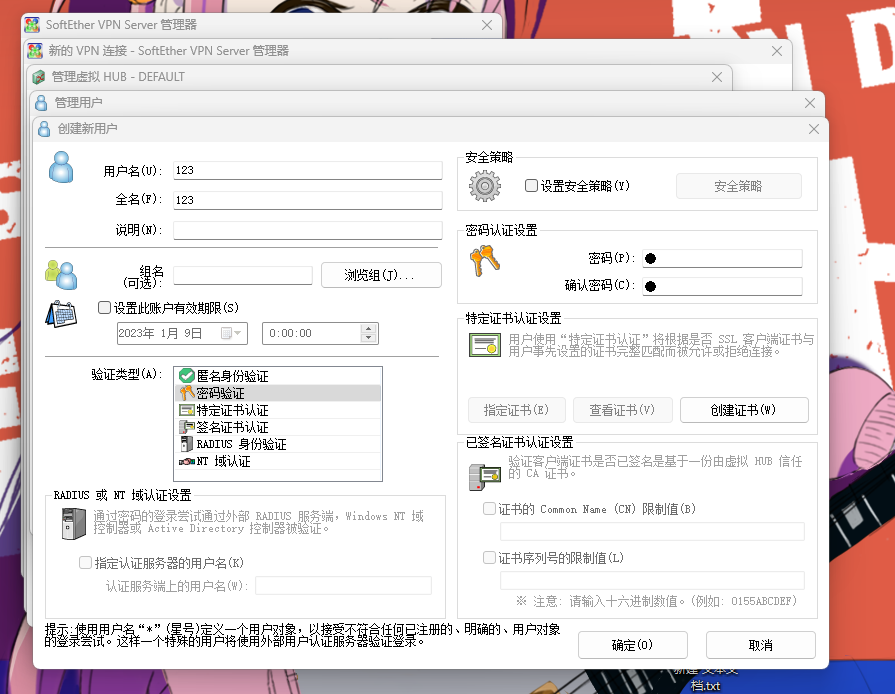Click the calendar expiration icon

point(61,314)
